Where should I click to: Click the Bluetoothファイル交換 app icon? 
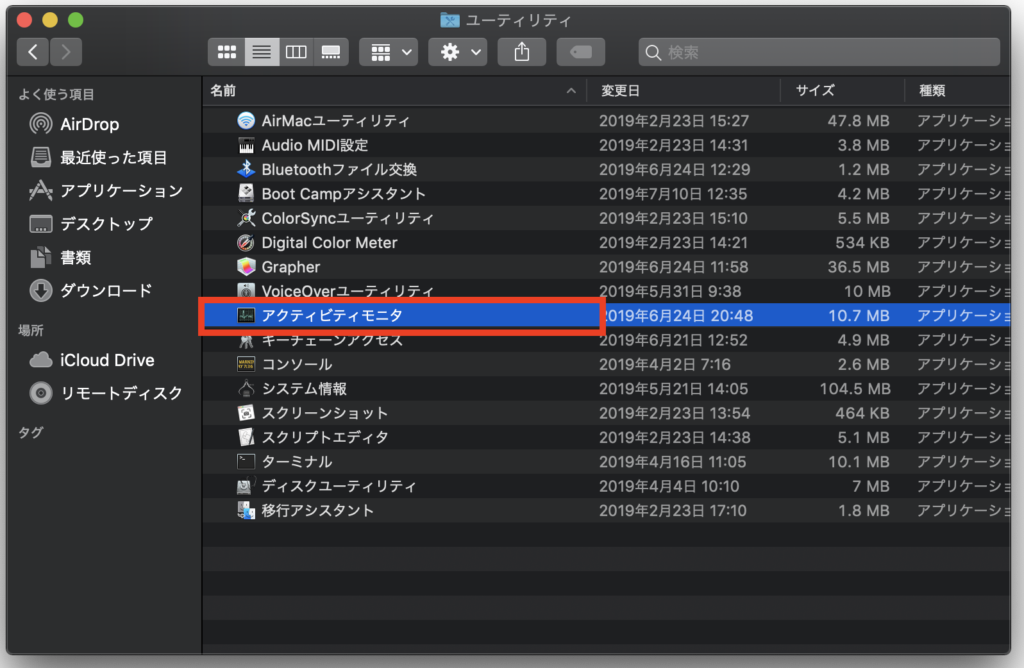246,169
